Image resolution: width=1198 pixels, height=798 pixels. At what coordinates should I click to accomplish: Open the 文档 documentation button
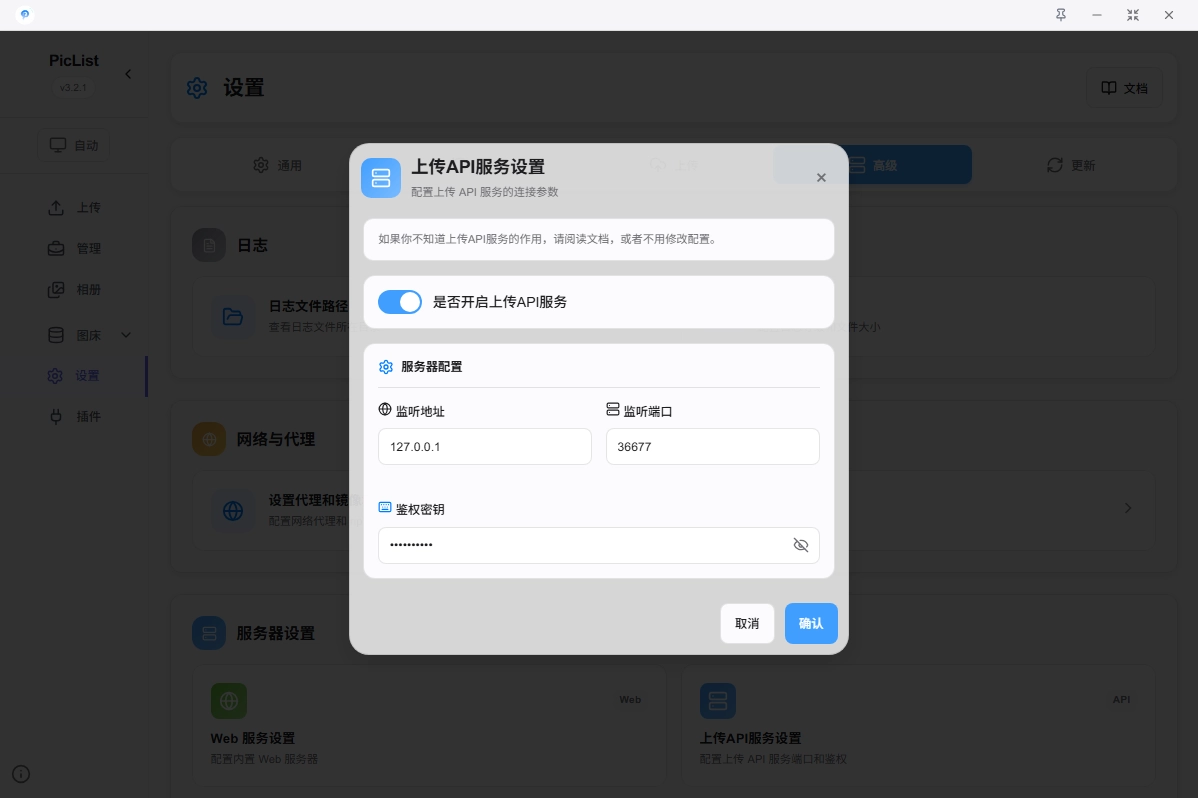(x=1125, y=88)
